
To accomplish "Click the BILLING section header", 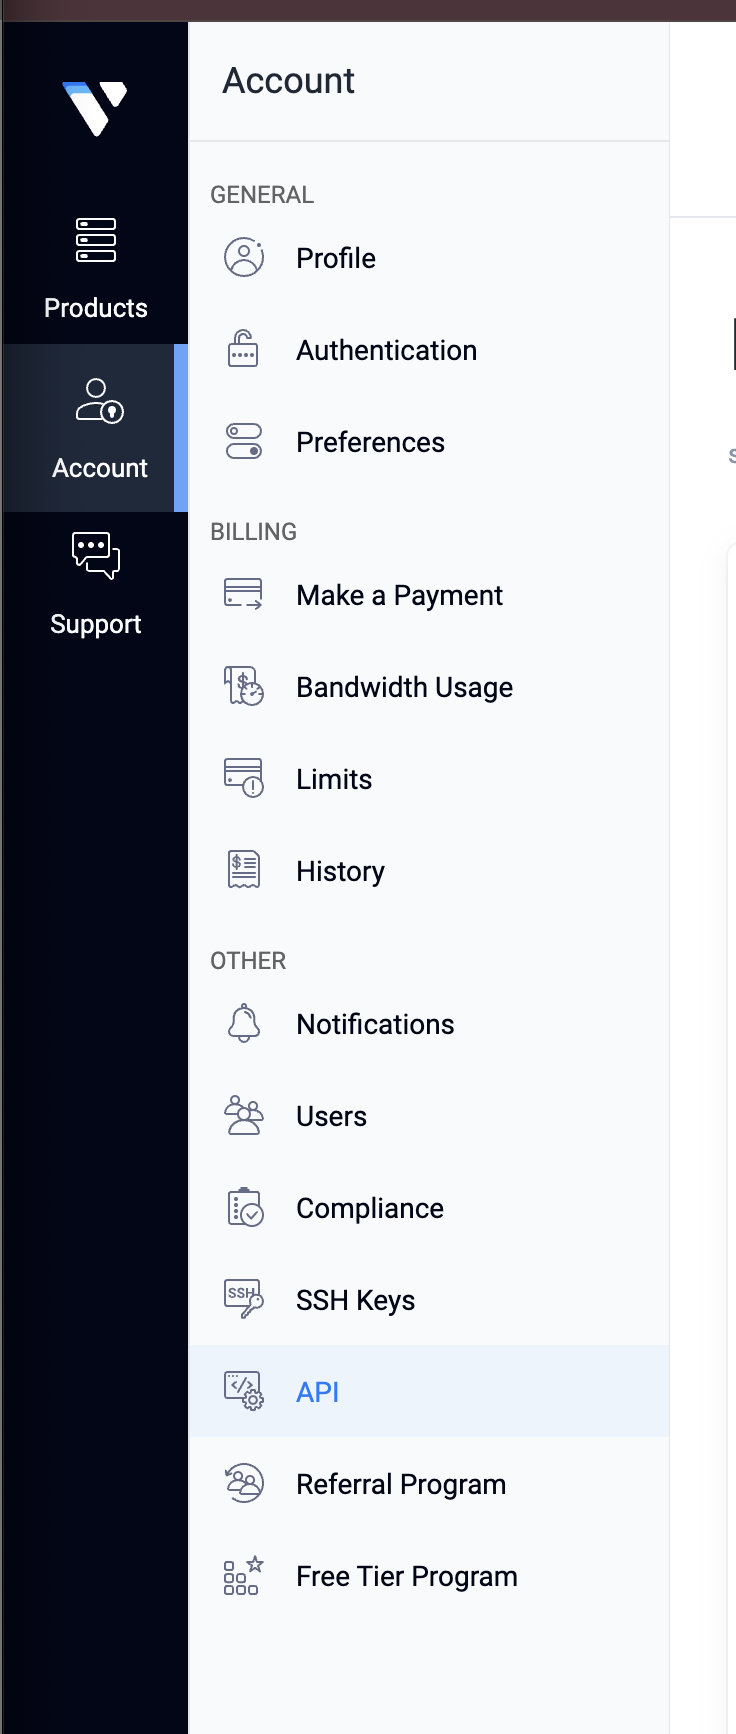I will pos(254,532).
